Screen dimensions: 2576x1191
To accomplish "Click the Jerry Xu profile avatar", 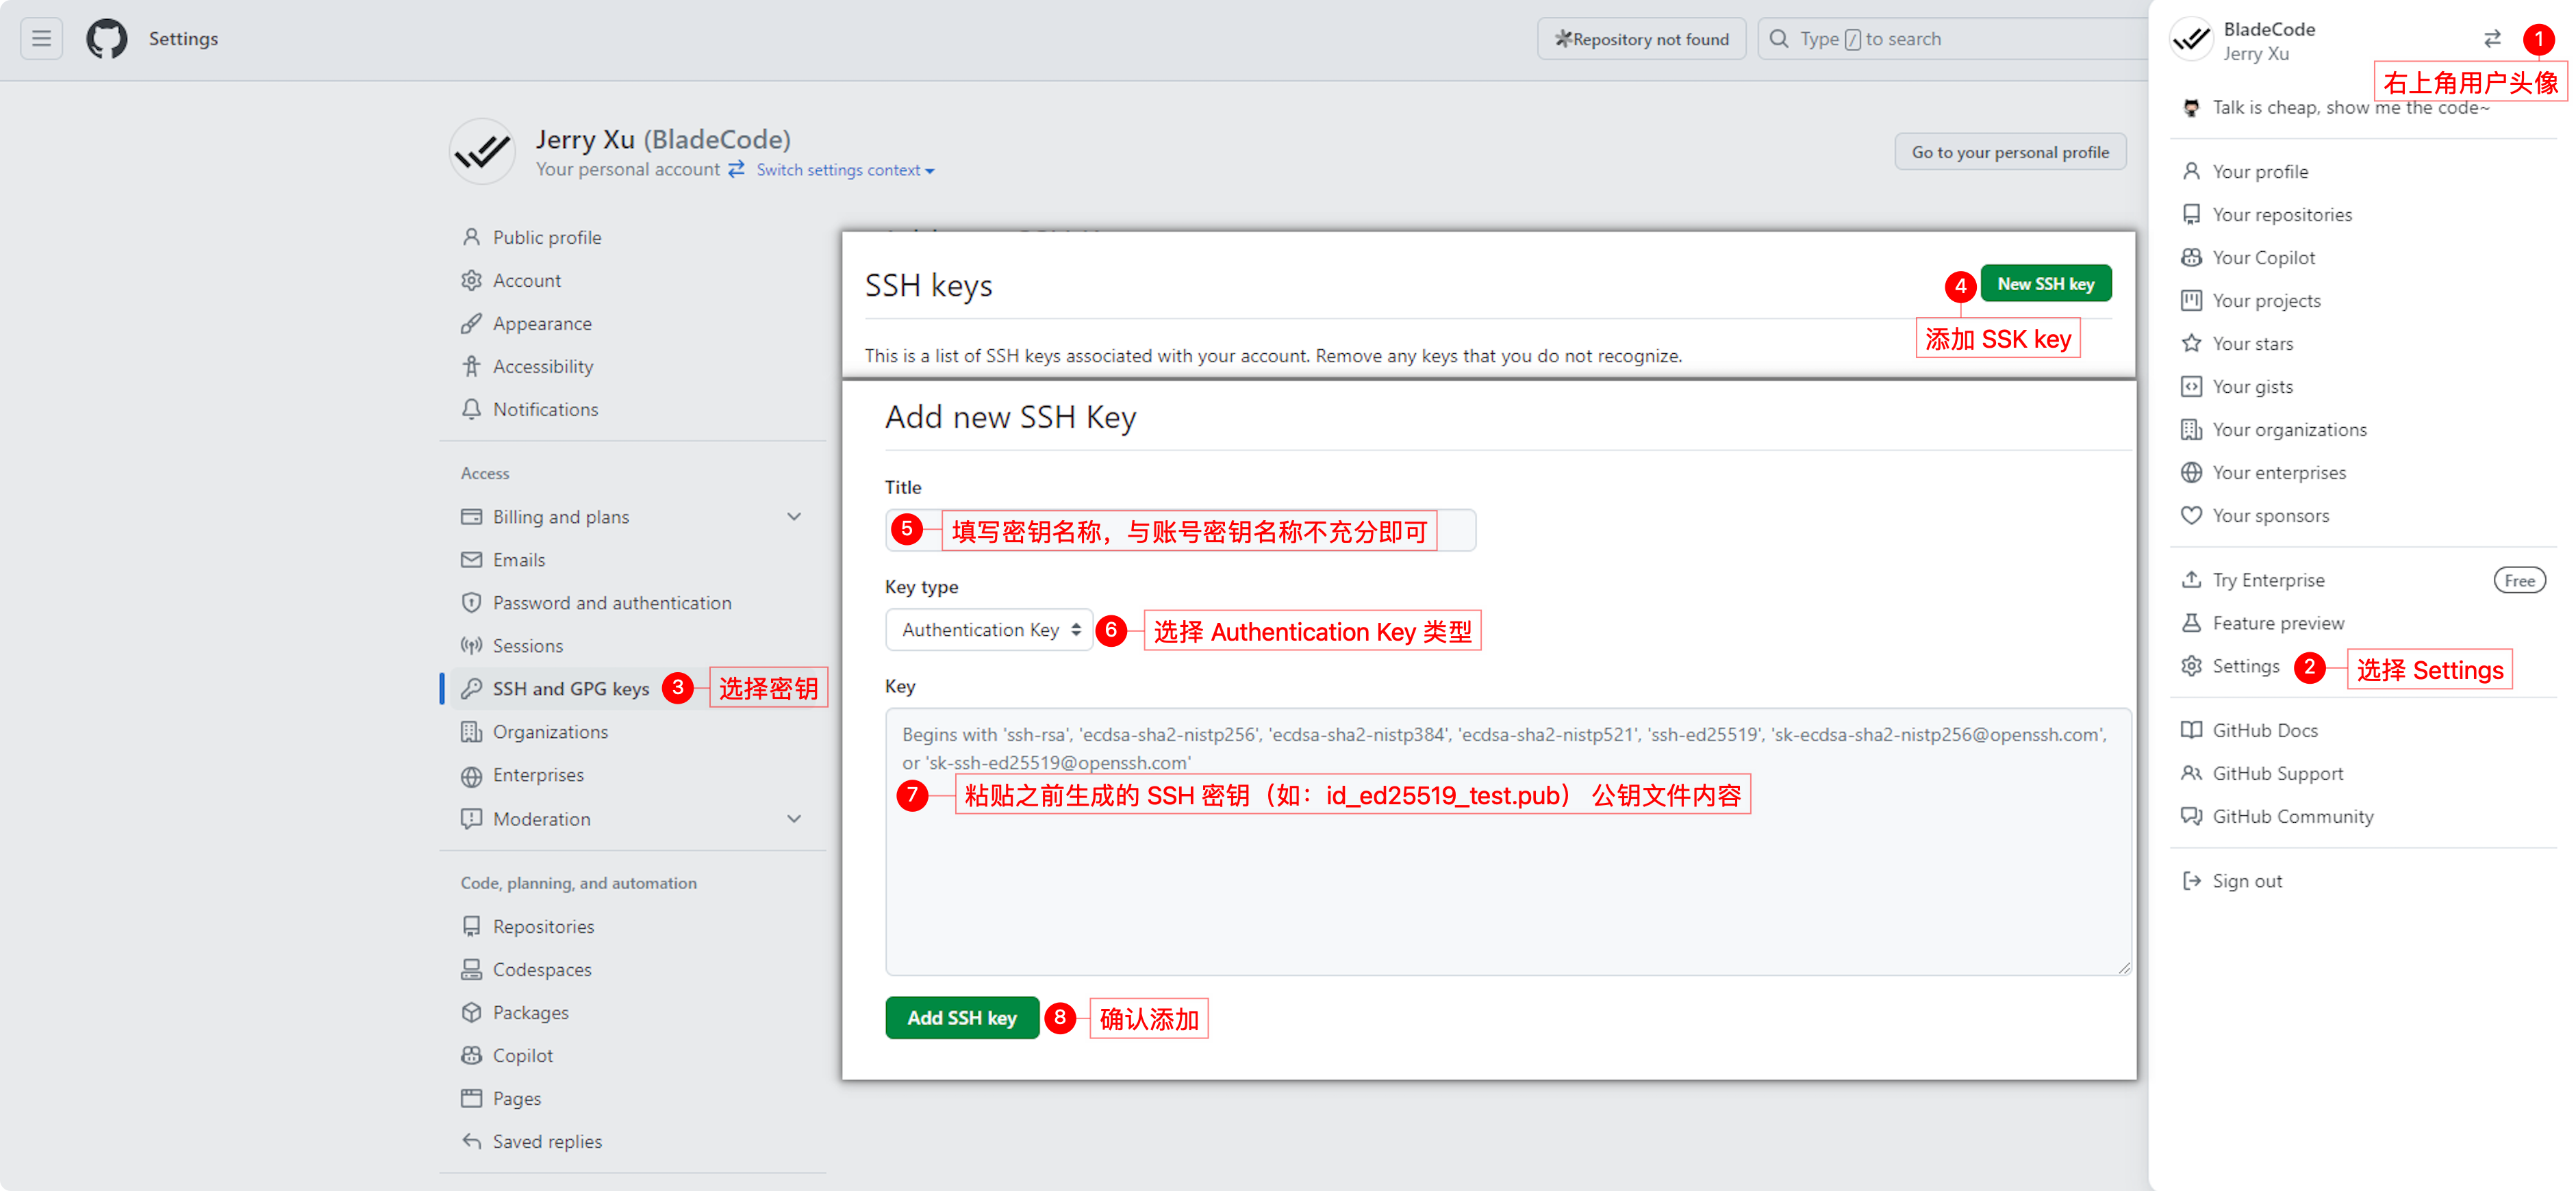I will tap(482, 152).
